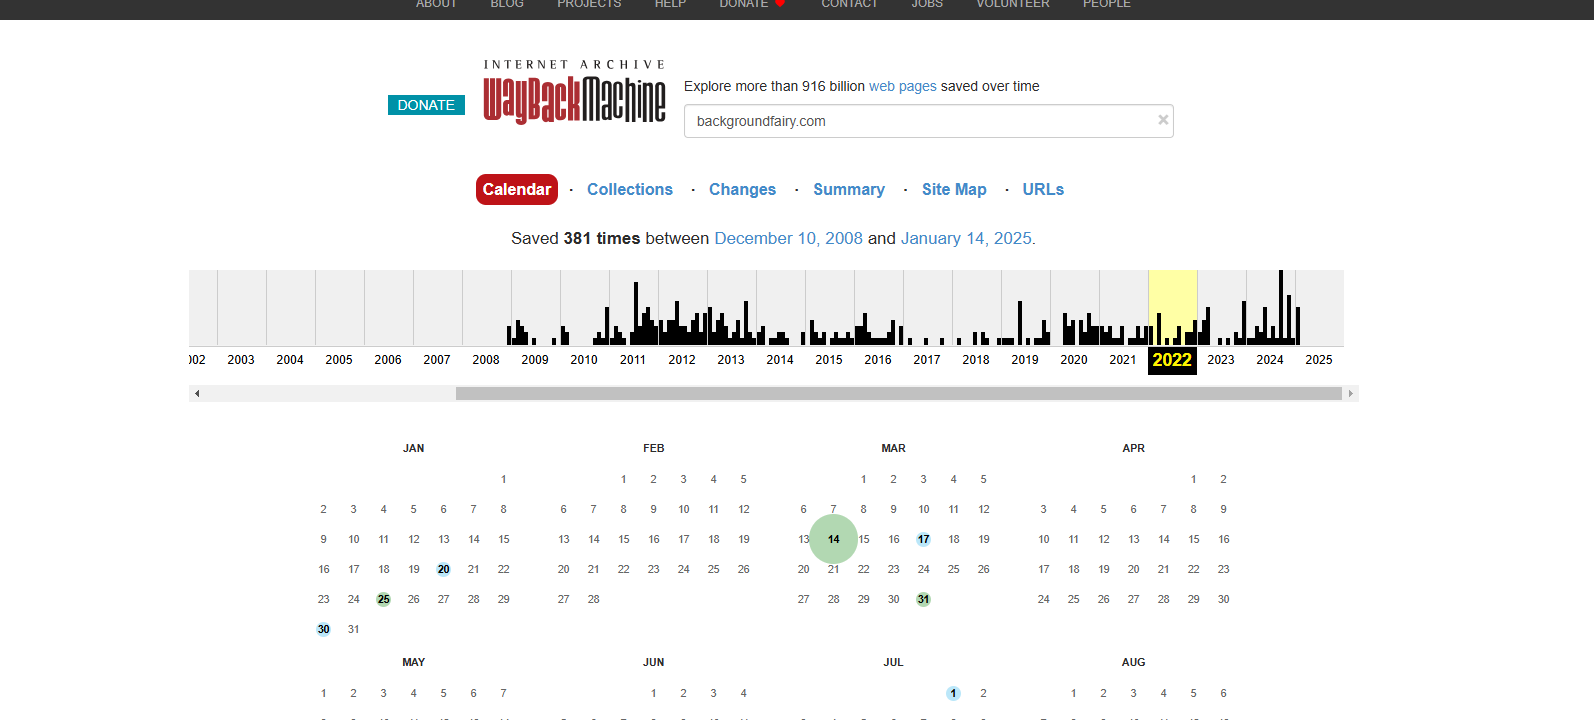Open the Changes tab
1594x720 pixels.
click(742, 189)
